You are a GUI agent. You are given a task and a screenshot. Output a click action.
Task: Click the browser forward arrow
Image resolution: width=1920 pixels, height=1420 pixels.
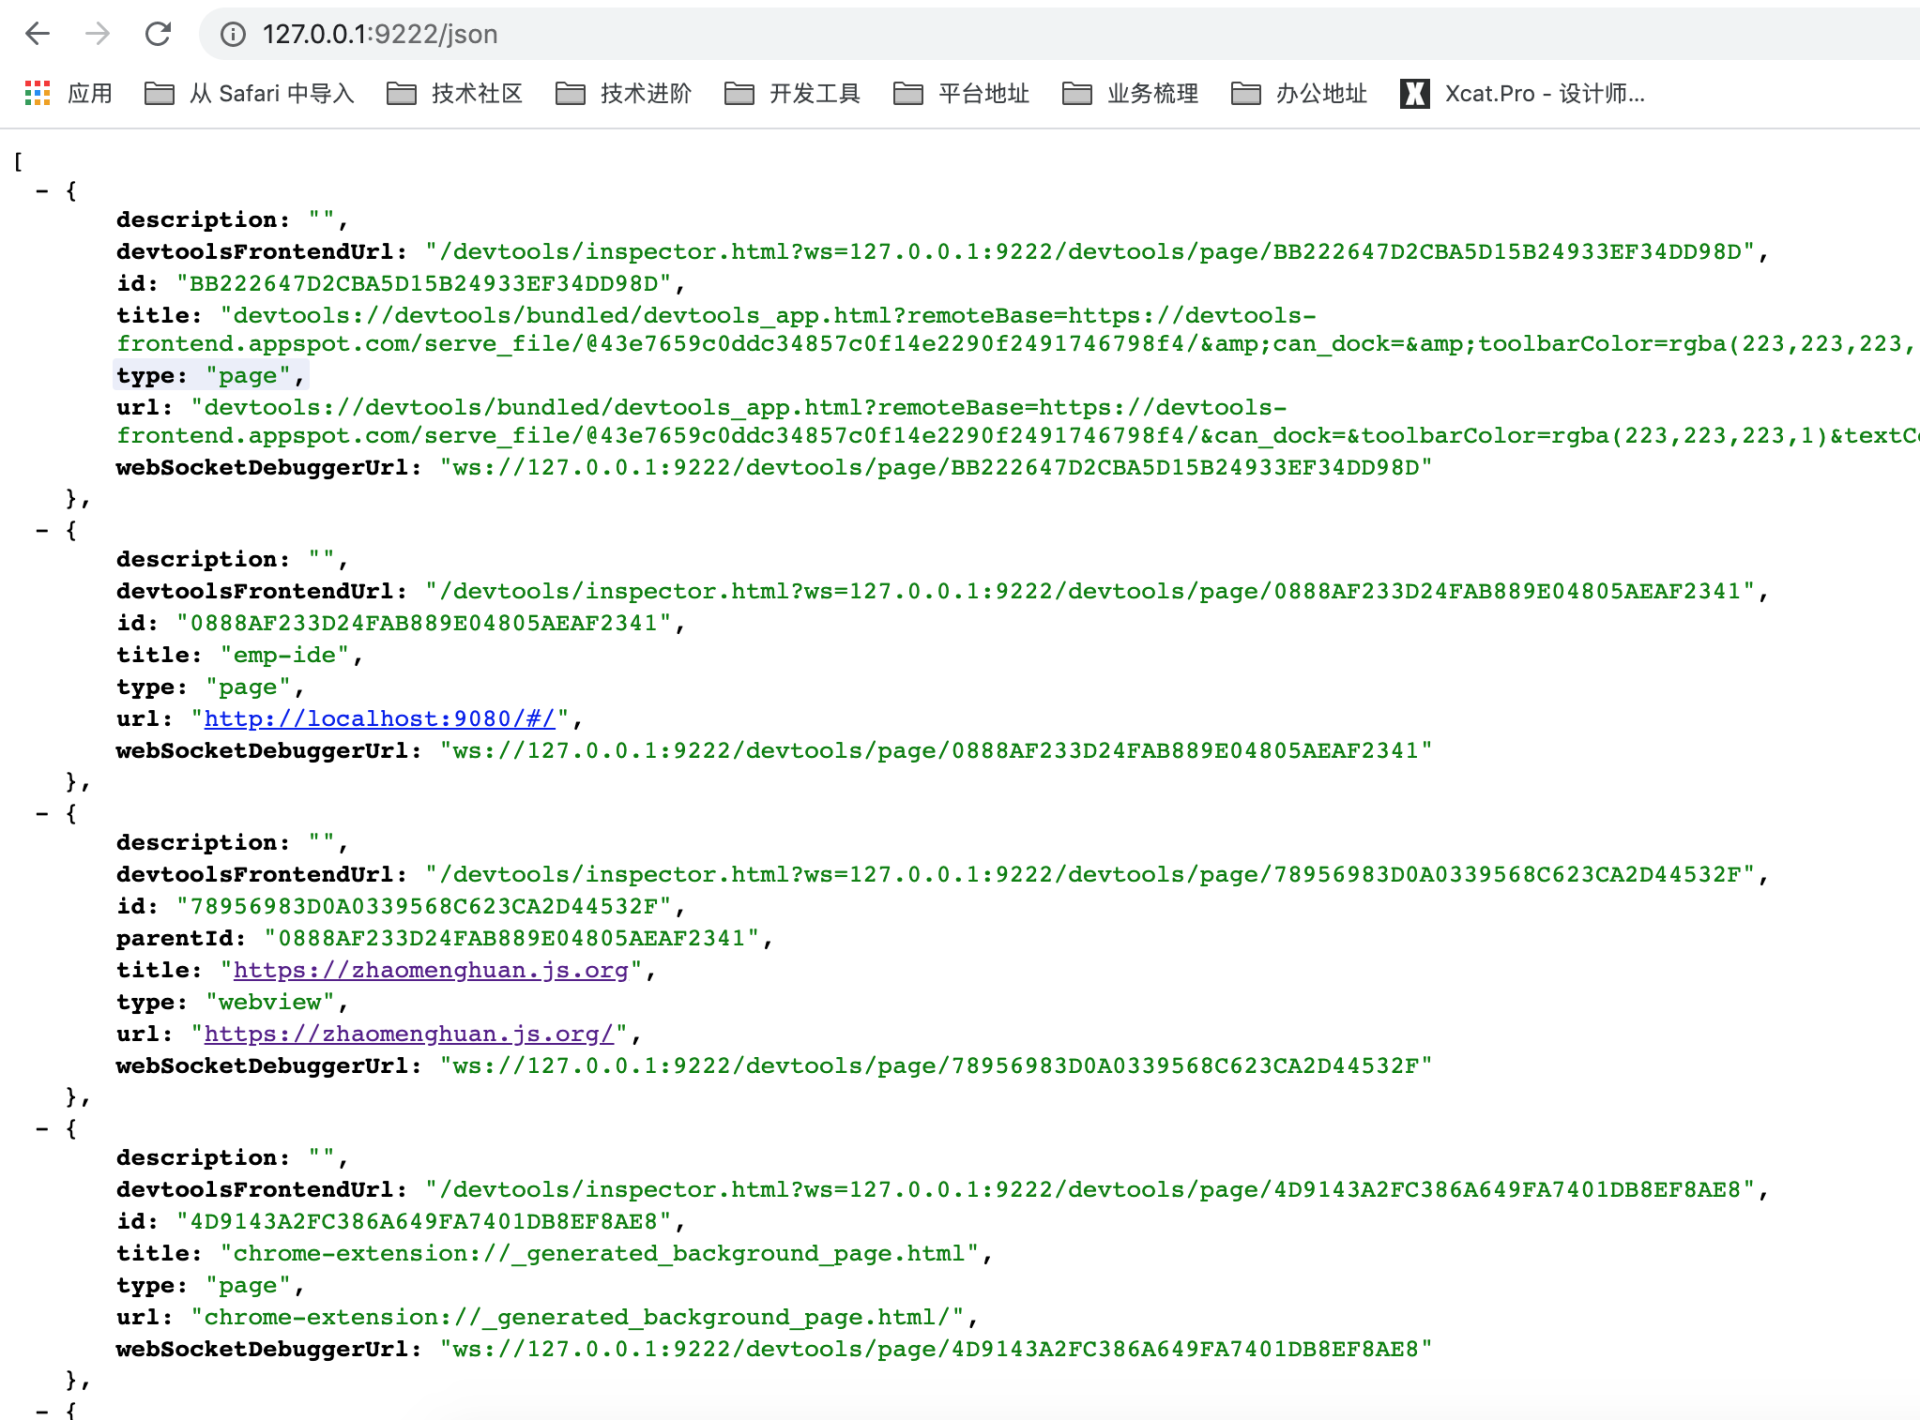97,34
